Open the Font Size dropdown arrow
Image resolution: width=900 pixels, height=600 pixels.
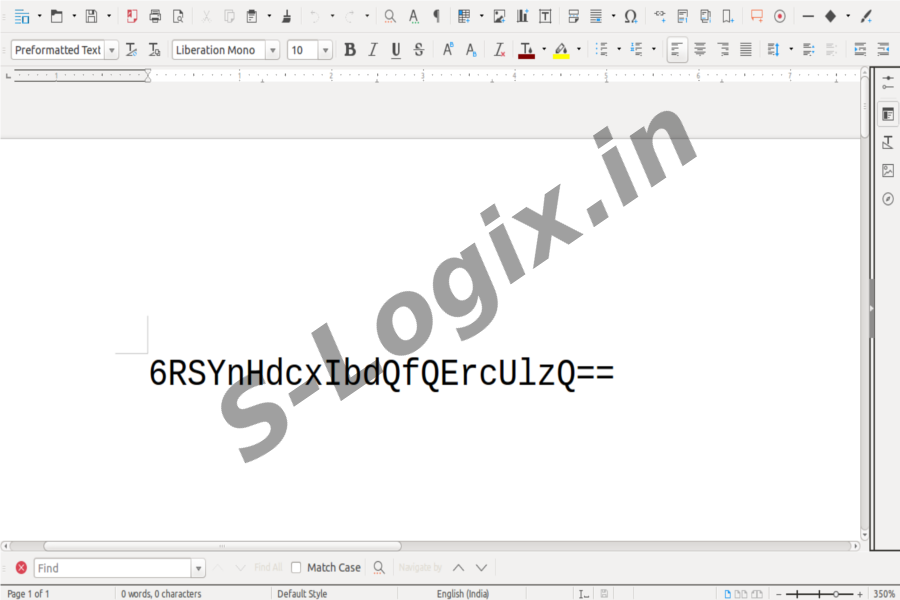[325, 50]
